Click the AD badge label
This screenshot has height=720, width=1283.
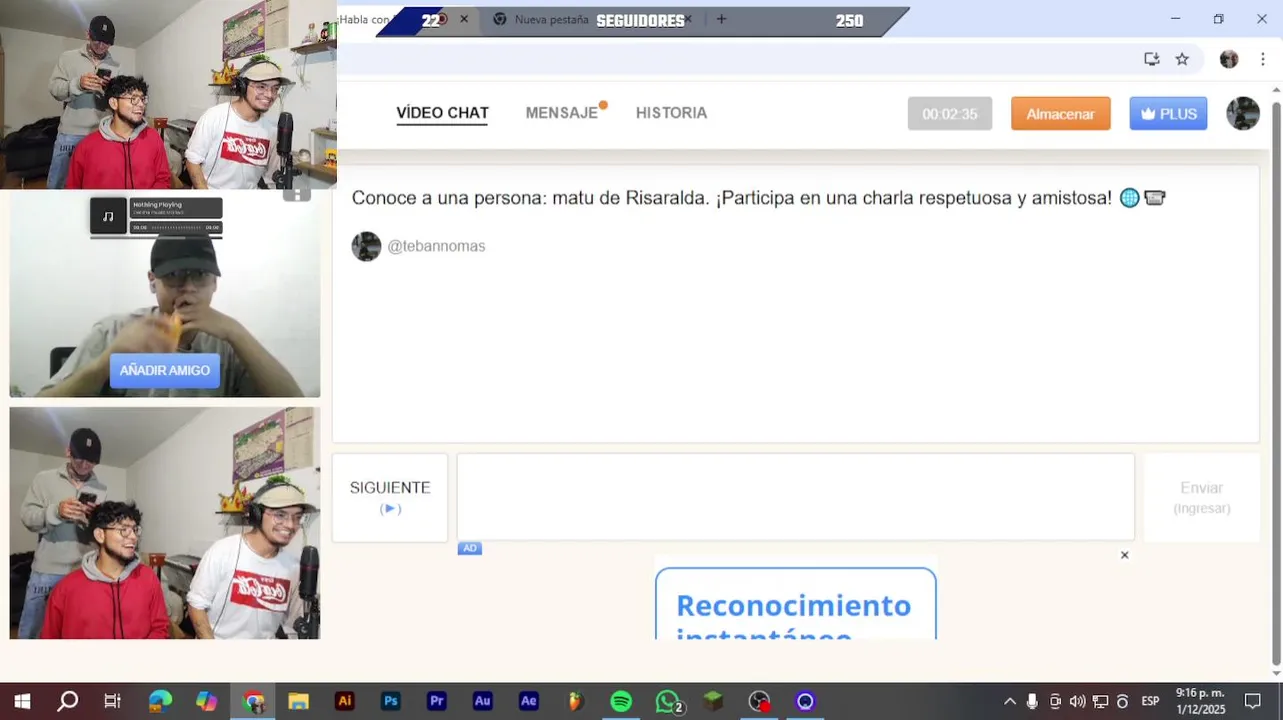469,548
